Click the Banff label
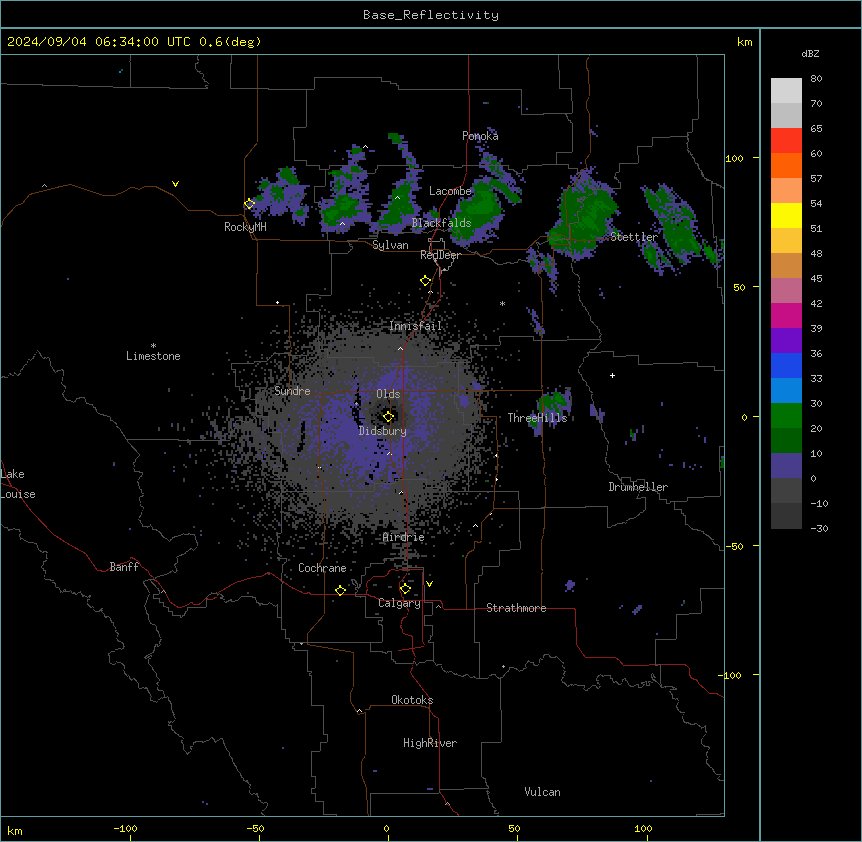The image size is (862, 842). pyautogui.click(x=124, y=567)
